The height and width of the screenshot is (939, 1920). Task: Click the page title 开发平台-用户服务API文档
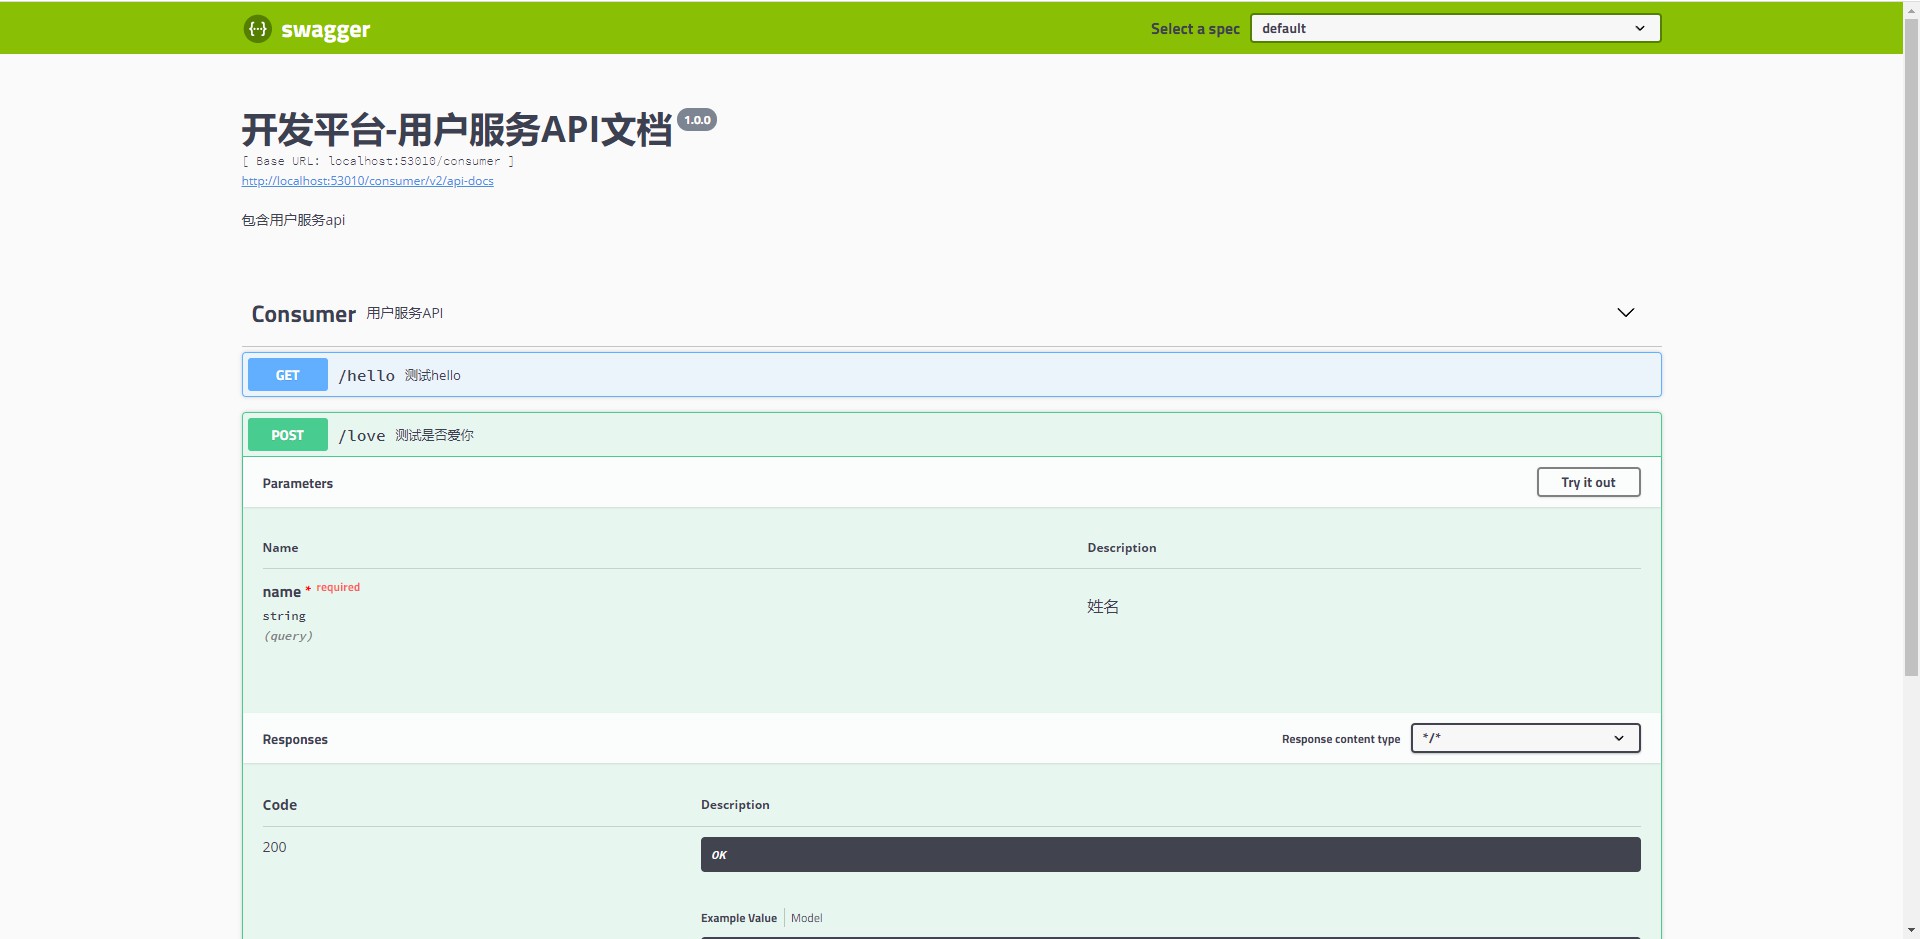tap(457, 130)
